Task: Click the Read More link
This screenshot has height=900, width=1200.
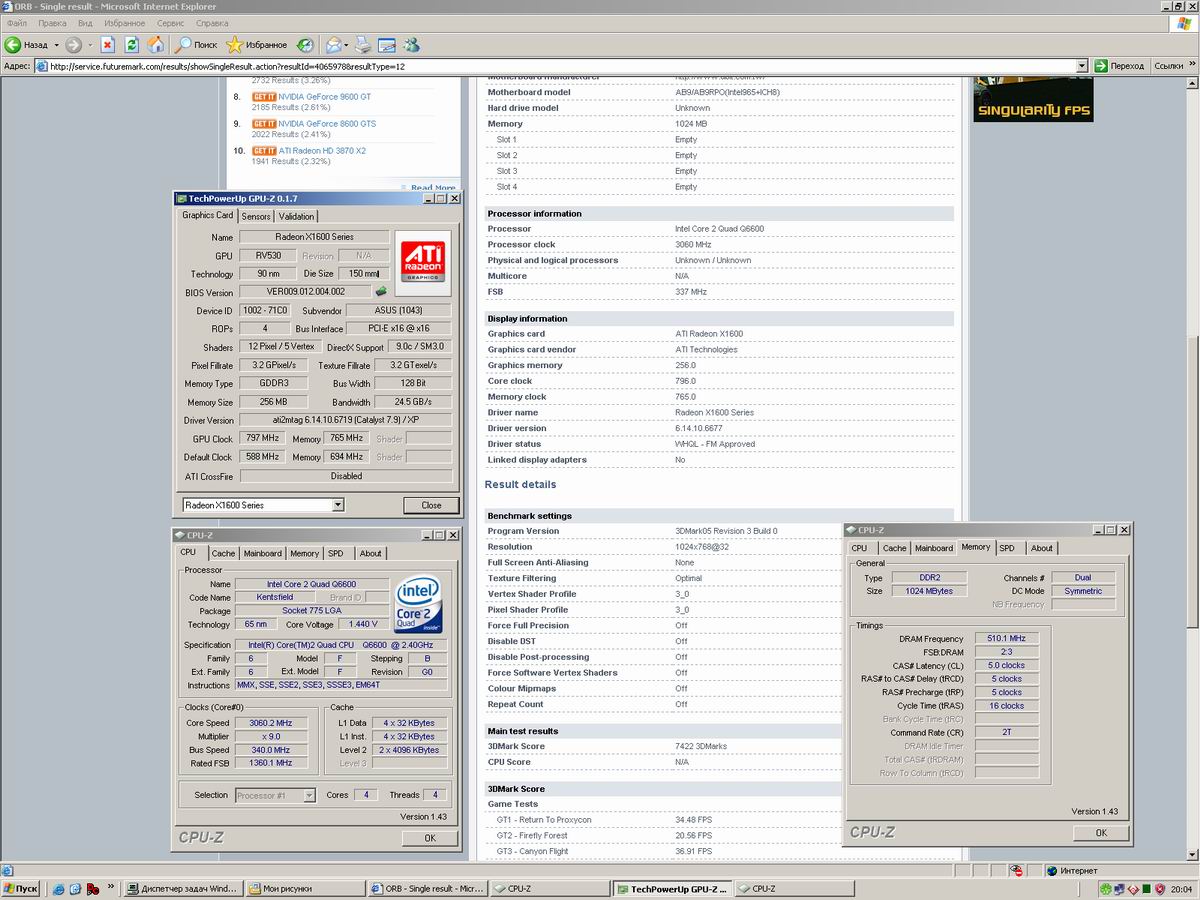Action: (x=433, y=187)
